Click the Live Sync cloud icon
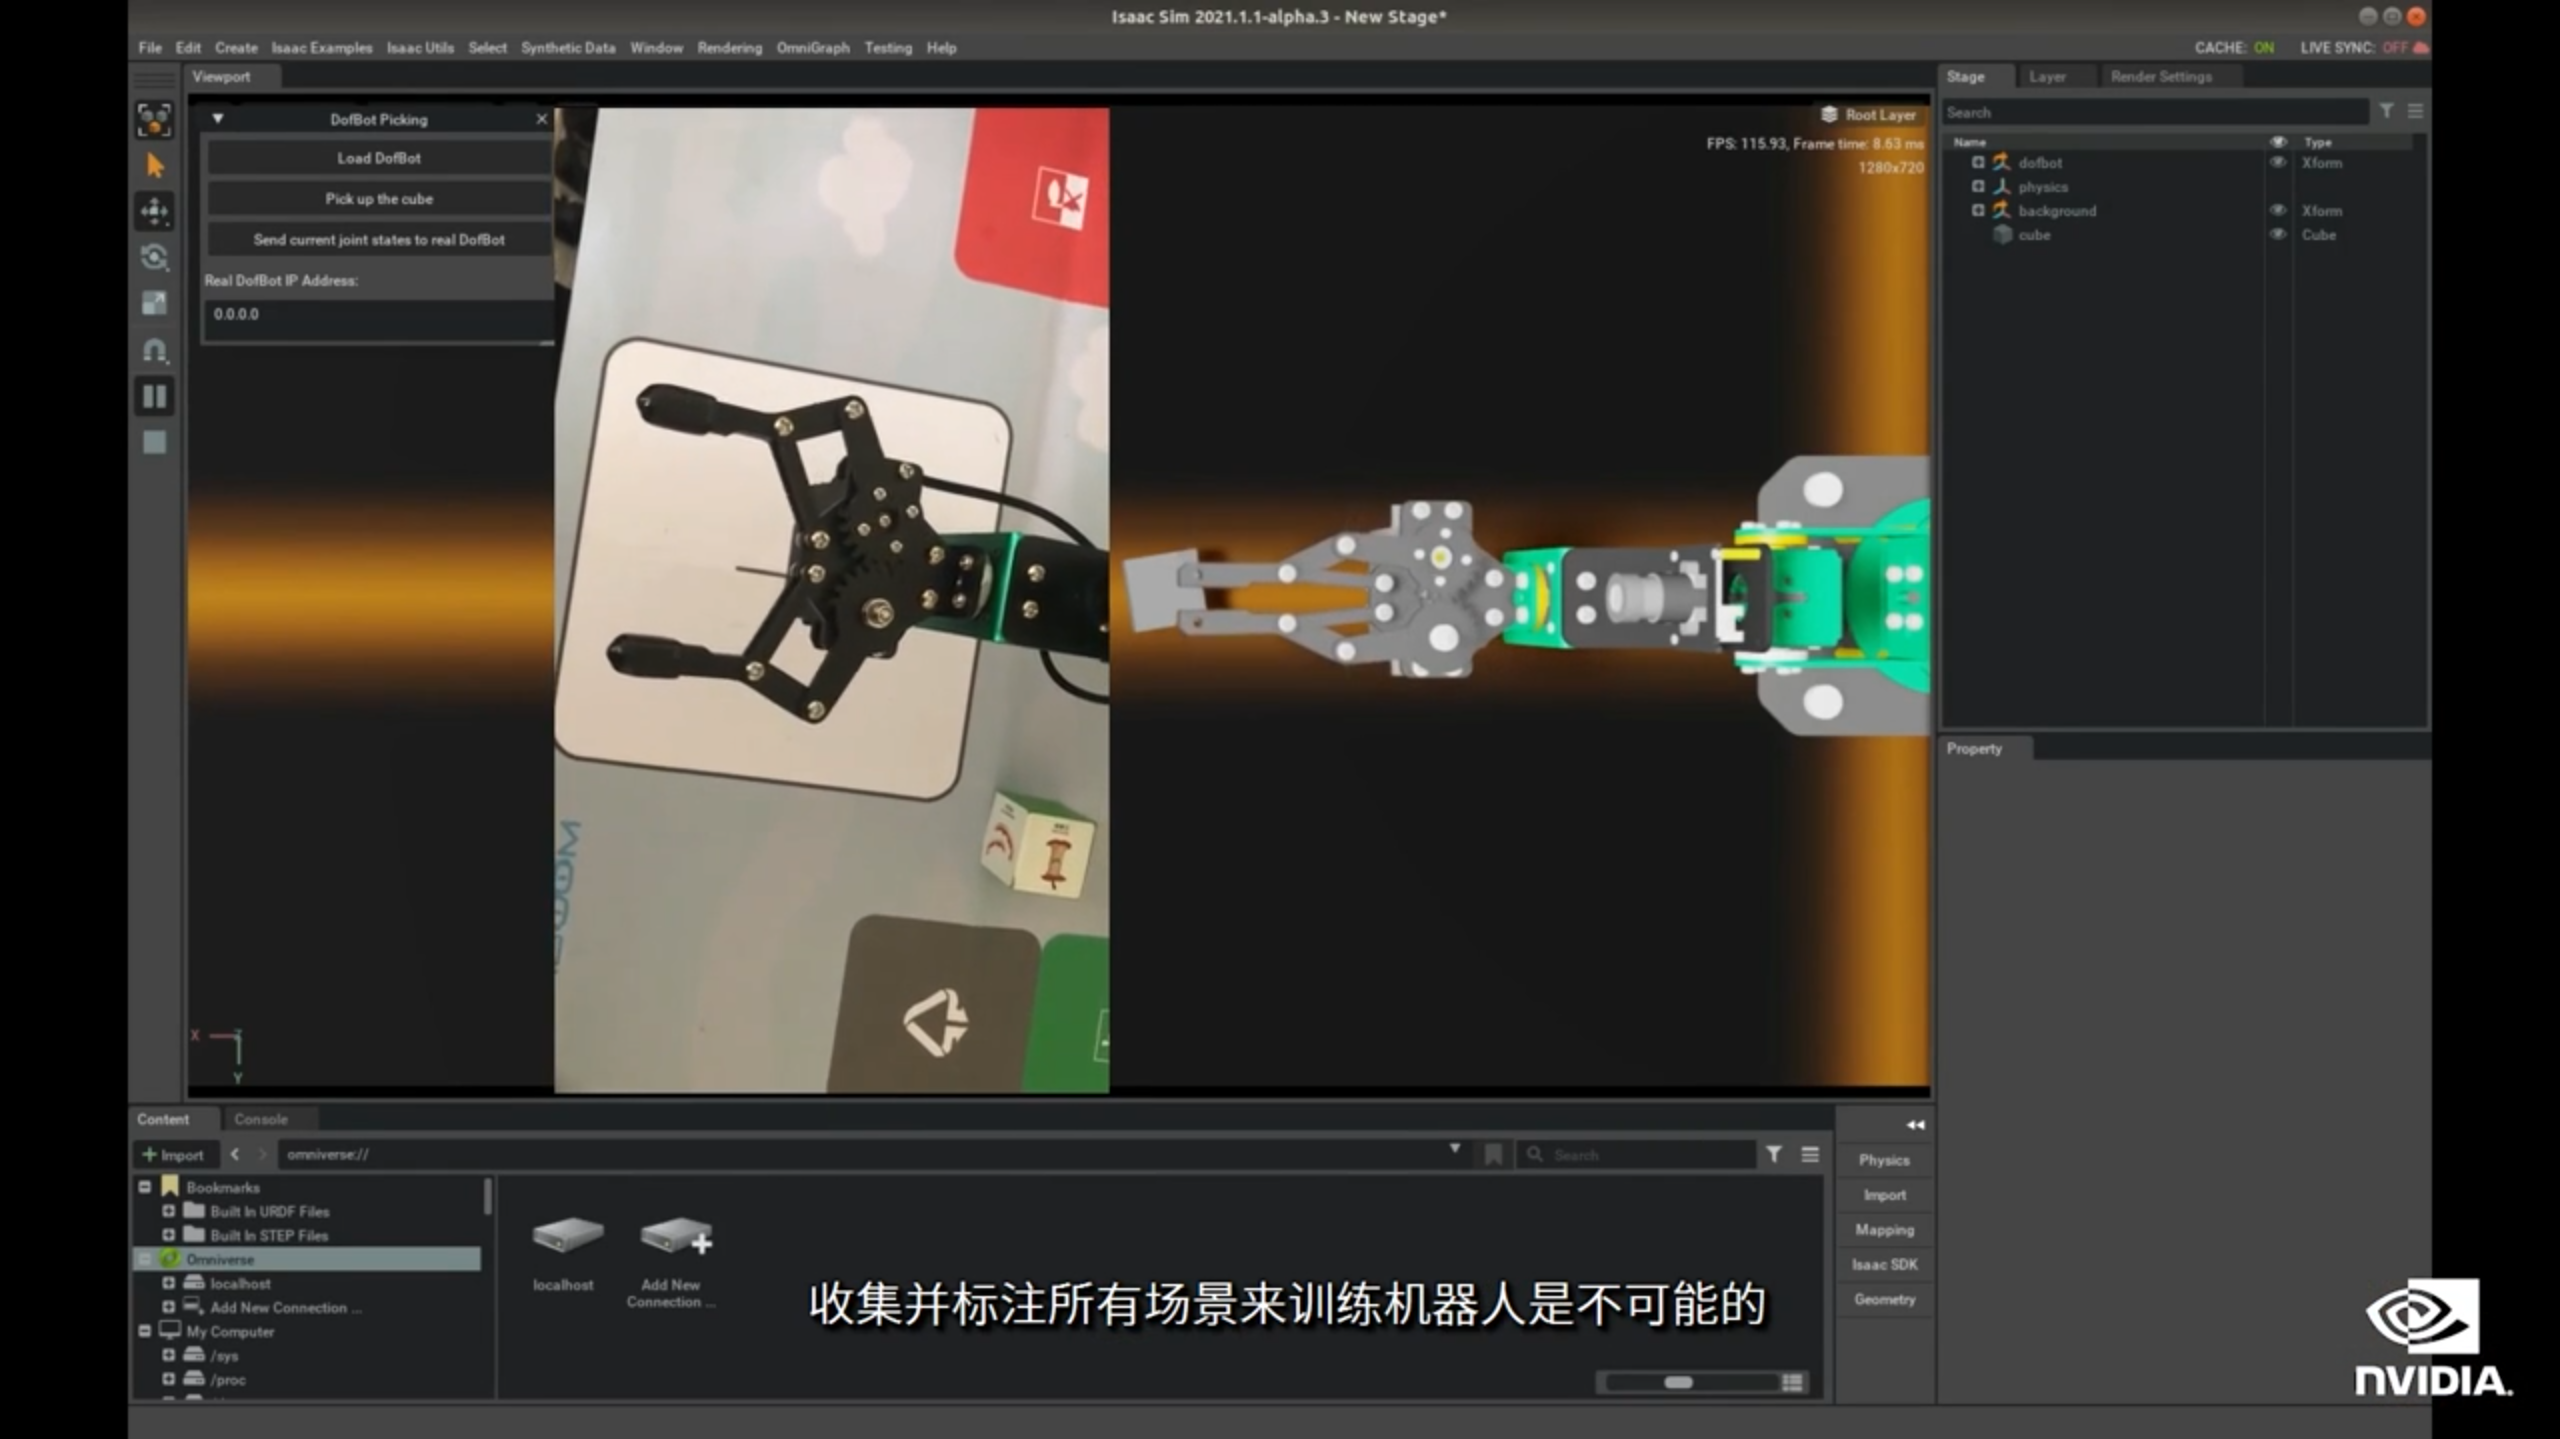2560x1439 pixels. click(2421, 48)
